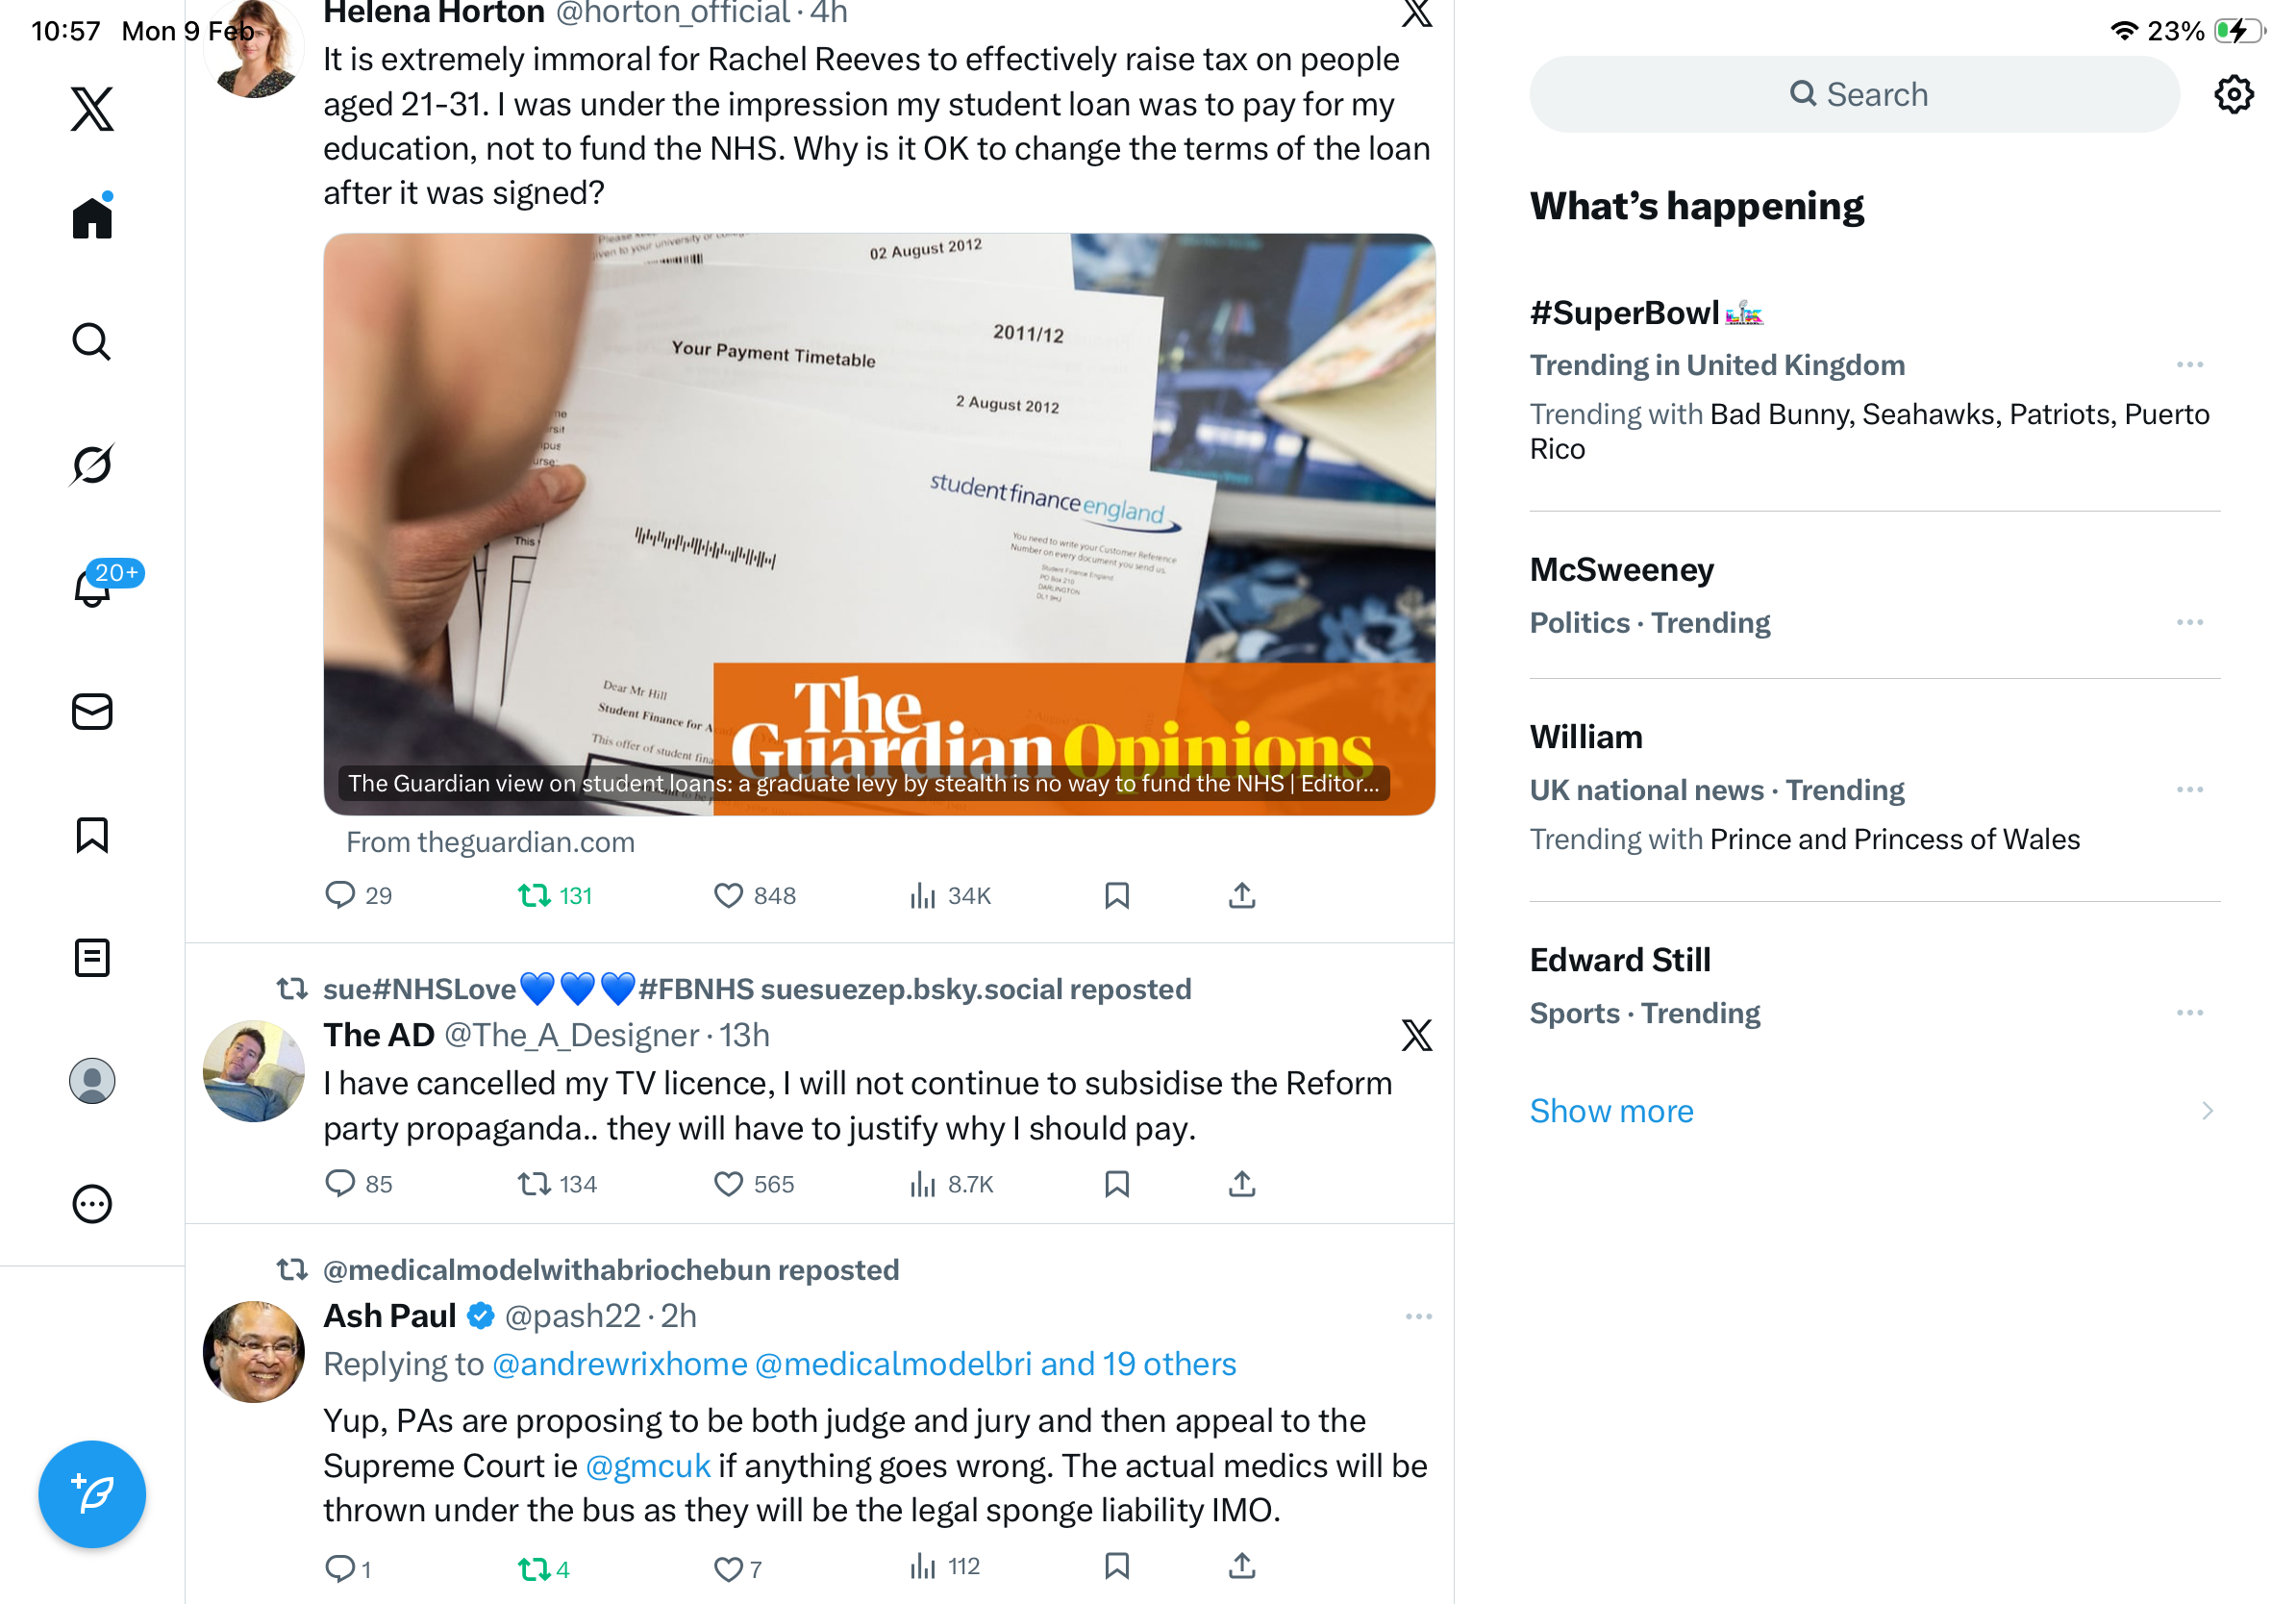Open the Messages envelope icon

point(92,712)
